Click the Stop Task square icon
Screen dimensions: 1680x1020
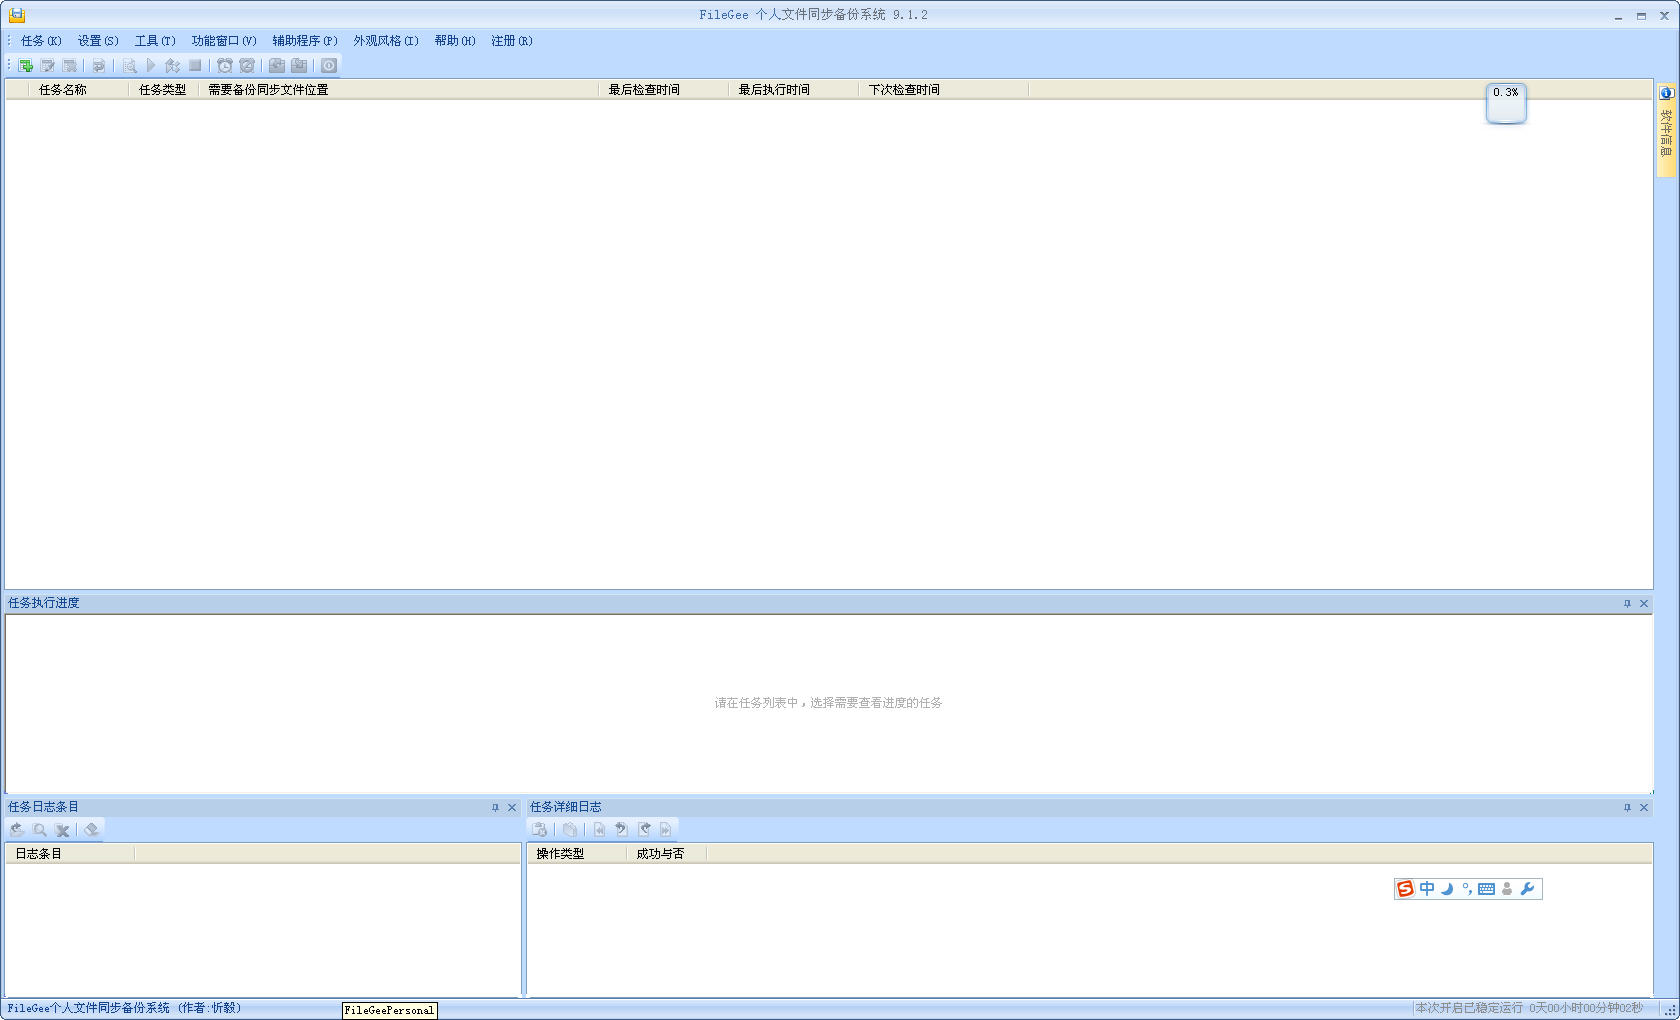[x=195, y=66]
